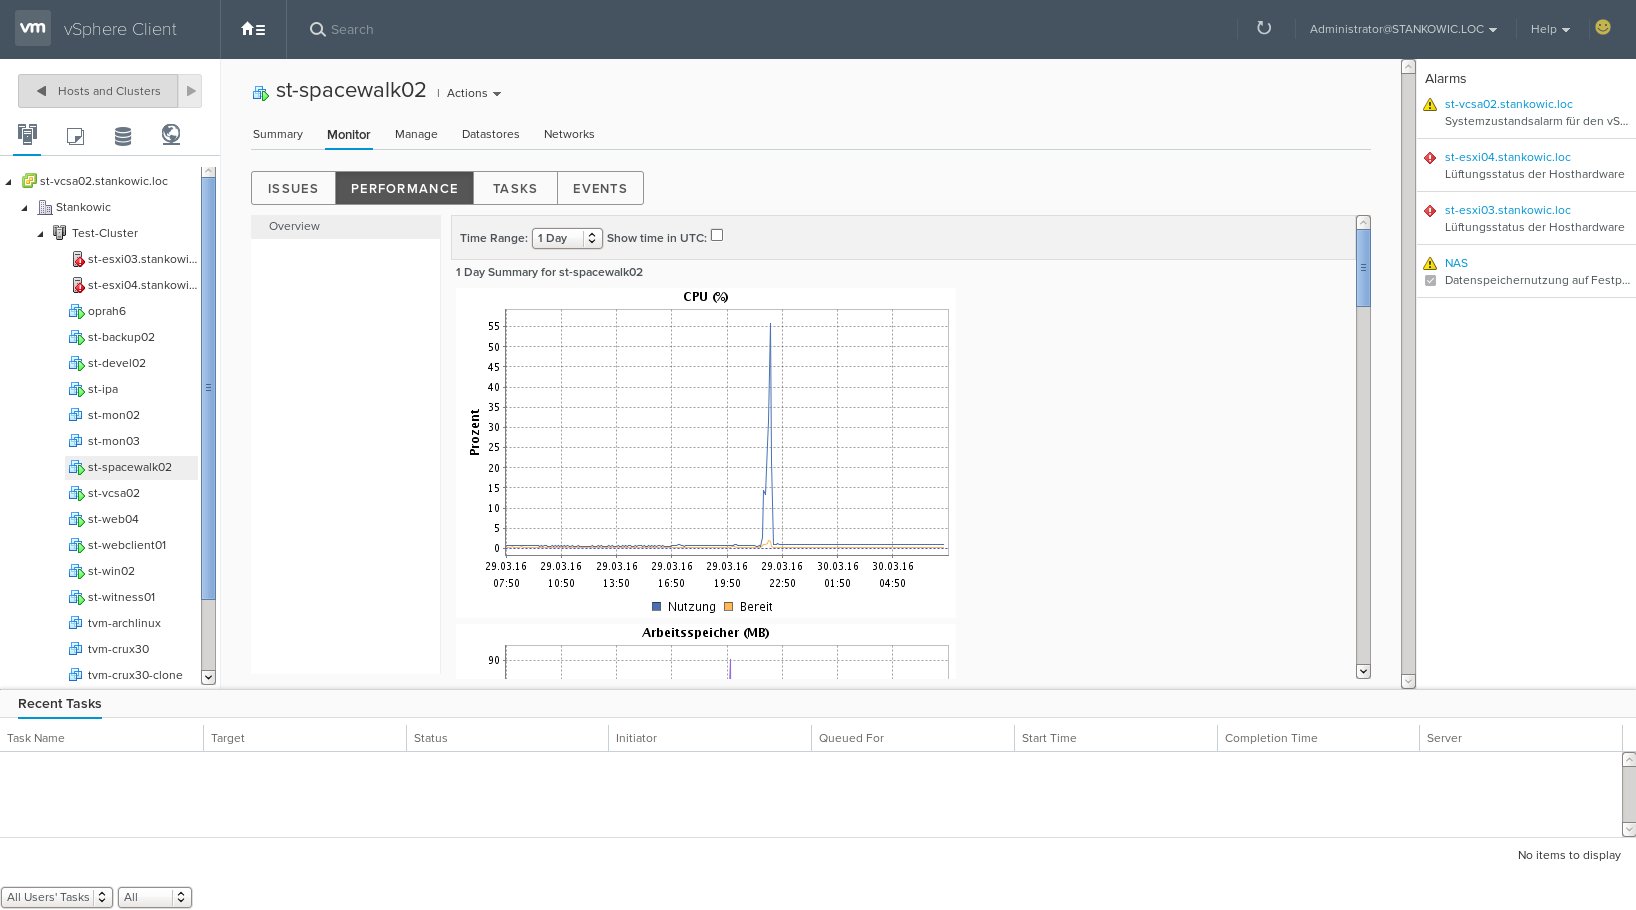Open the Help dropdown menu
The height and width of the screenshot is (910, 1636).
1550,29
